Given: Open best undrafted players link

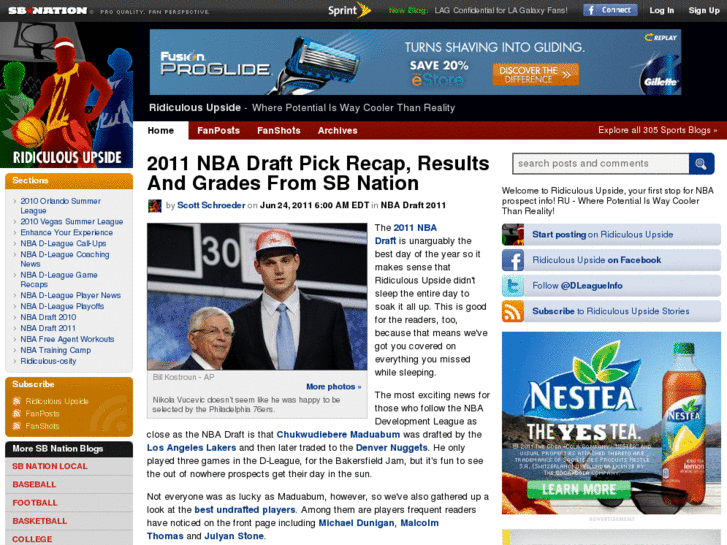Looking at the screenshot, I should [x=244, y=510].
